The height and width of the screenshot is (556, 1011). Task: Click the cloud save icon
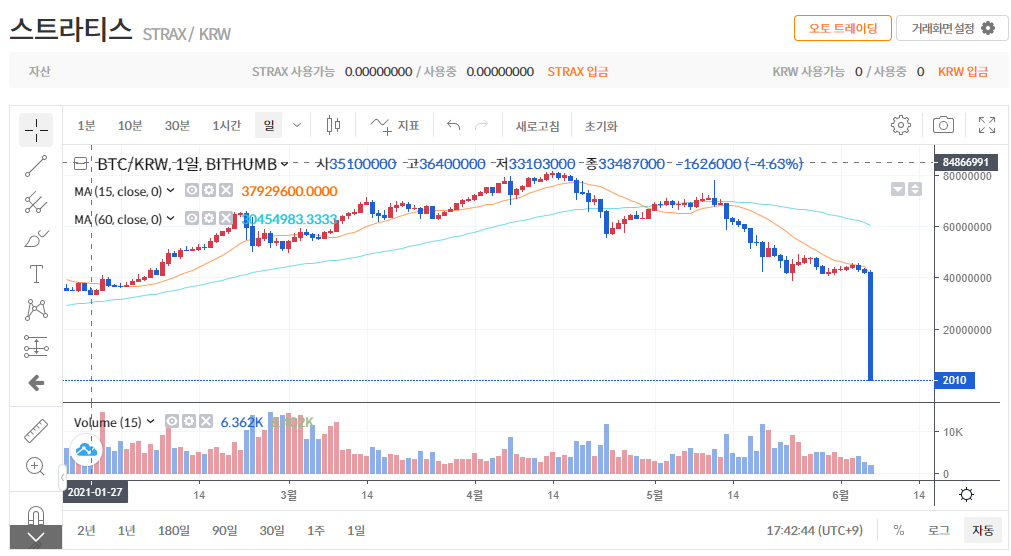tap(86, 450)
